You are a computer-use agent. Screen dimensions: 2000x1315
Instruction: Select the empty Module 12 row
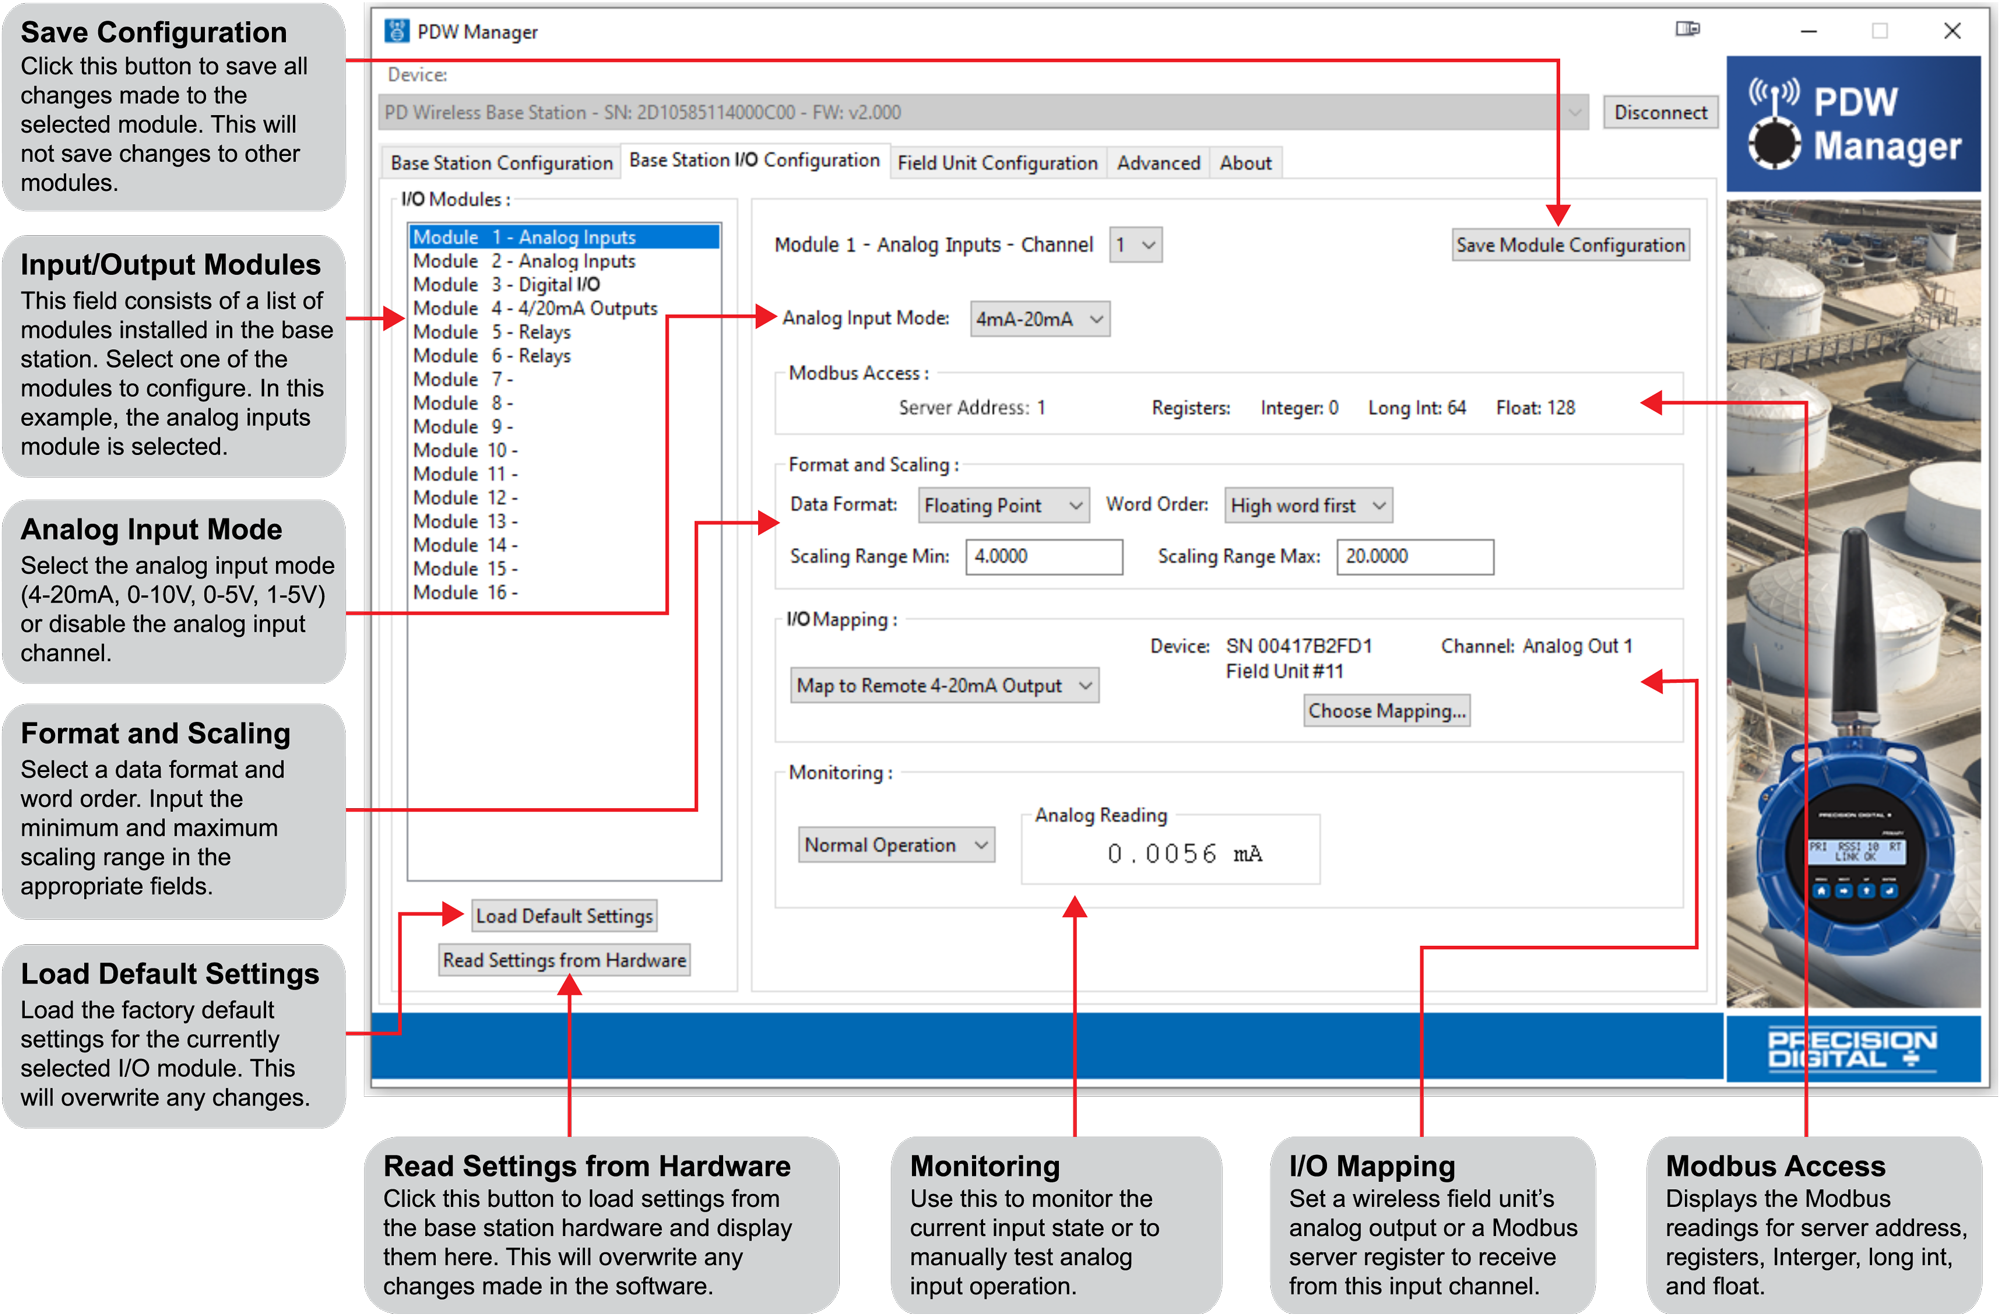[x=564, y=498]
